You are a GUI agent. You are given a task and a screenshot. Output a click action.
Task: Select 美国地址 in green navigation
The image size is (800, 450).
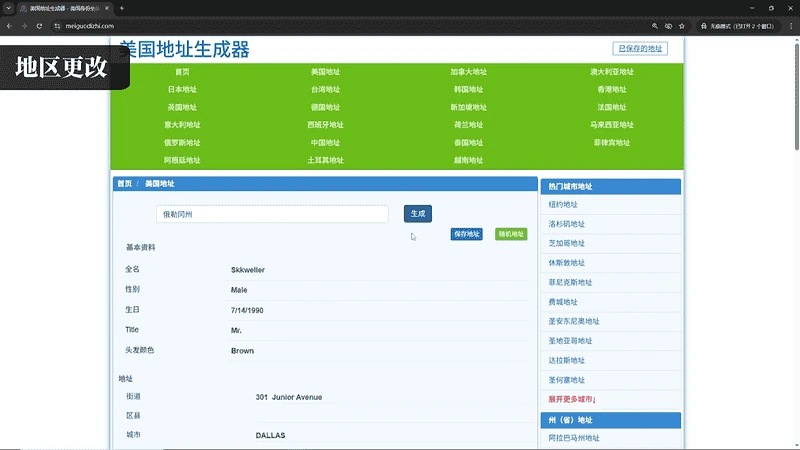point(326,72)
